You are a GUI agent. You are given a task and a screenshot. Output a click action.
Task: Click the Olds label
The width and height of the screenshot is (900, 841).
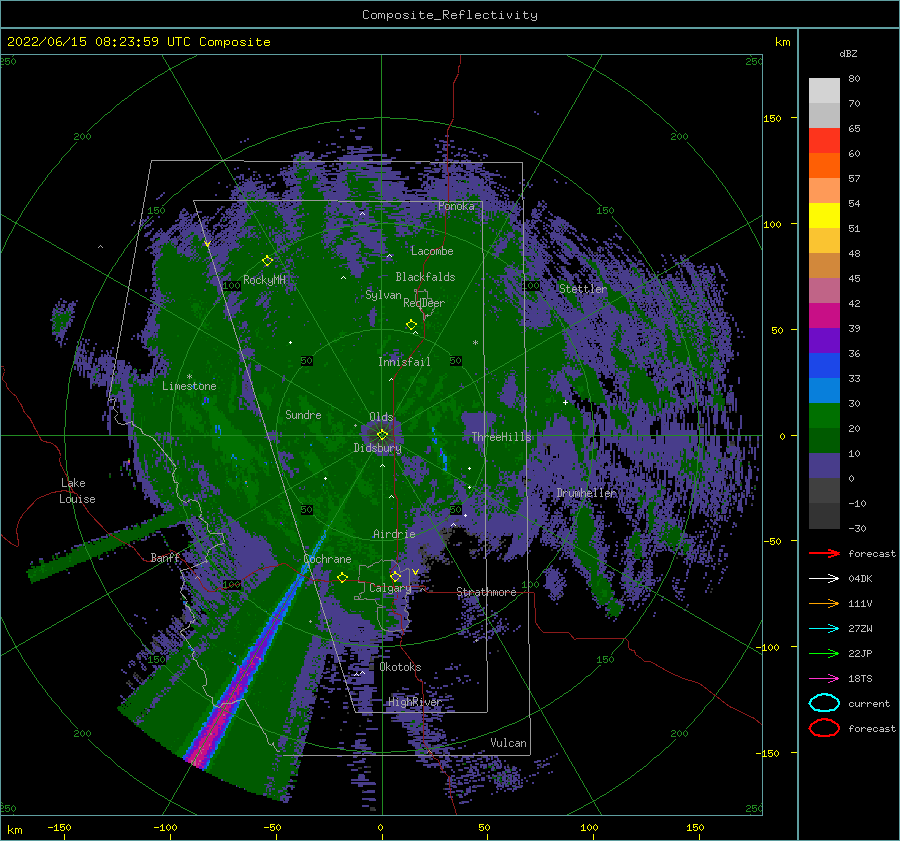(x=381, y=417)
